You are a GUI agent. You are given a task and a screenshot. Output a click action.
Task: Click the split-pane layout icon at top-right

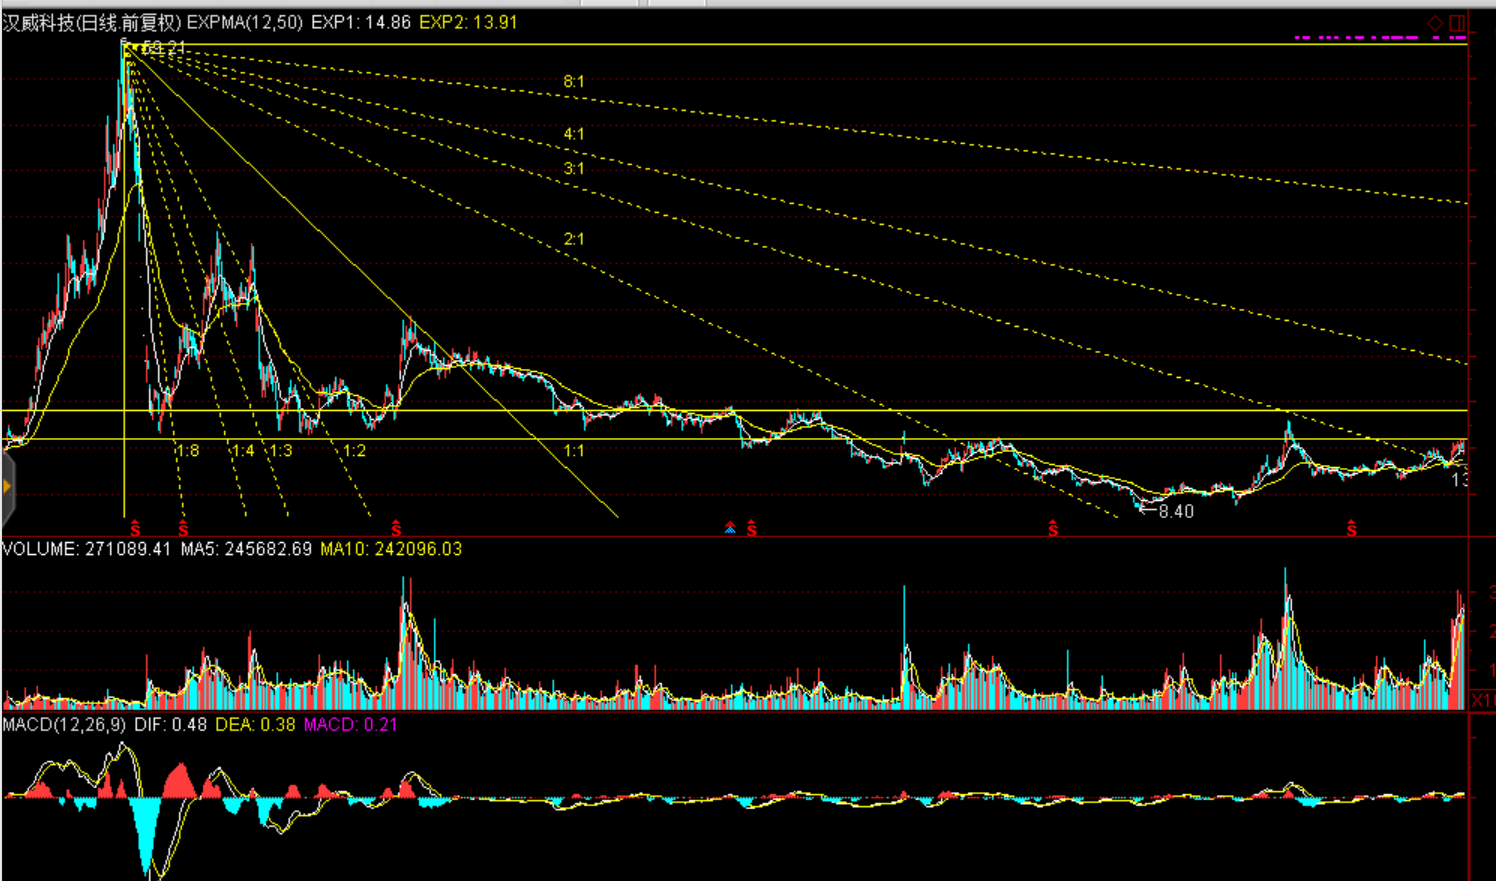pyautogui.click(x=1457, y=23)
